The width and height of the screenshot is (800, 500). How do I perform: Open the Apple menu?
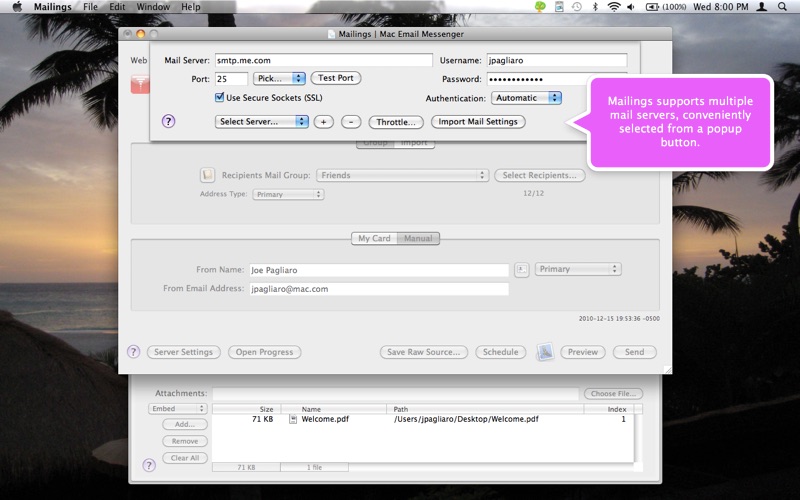click(x=17, y=7)
